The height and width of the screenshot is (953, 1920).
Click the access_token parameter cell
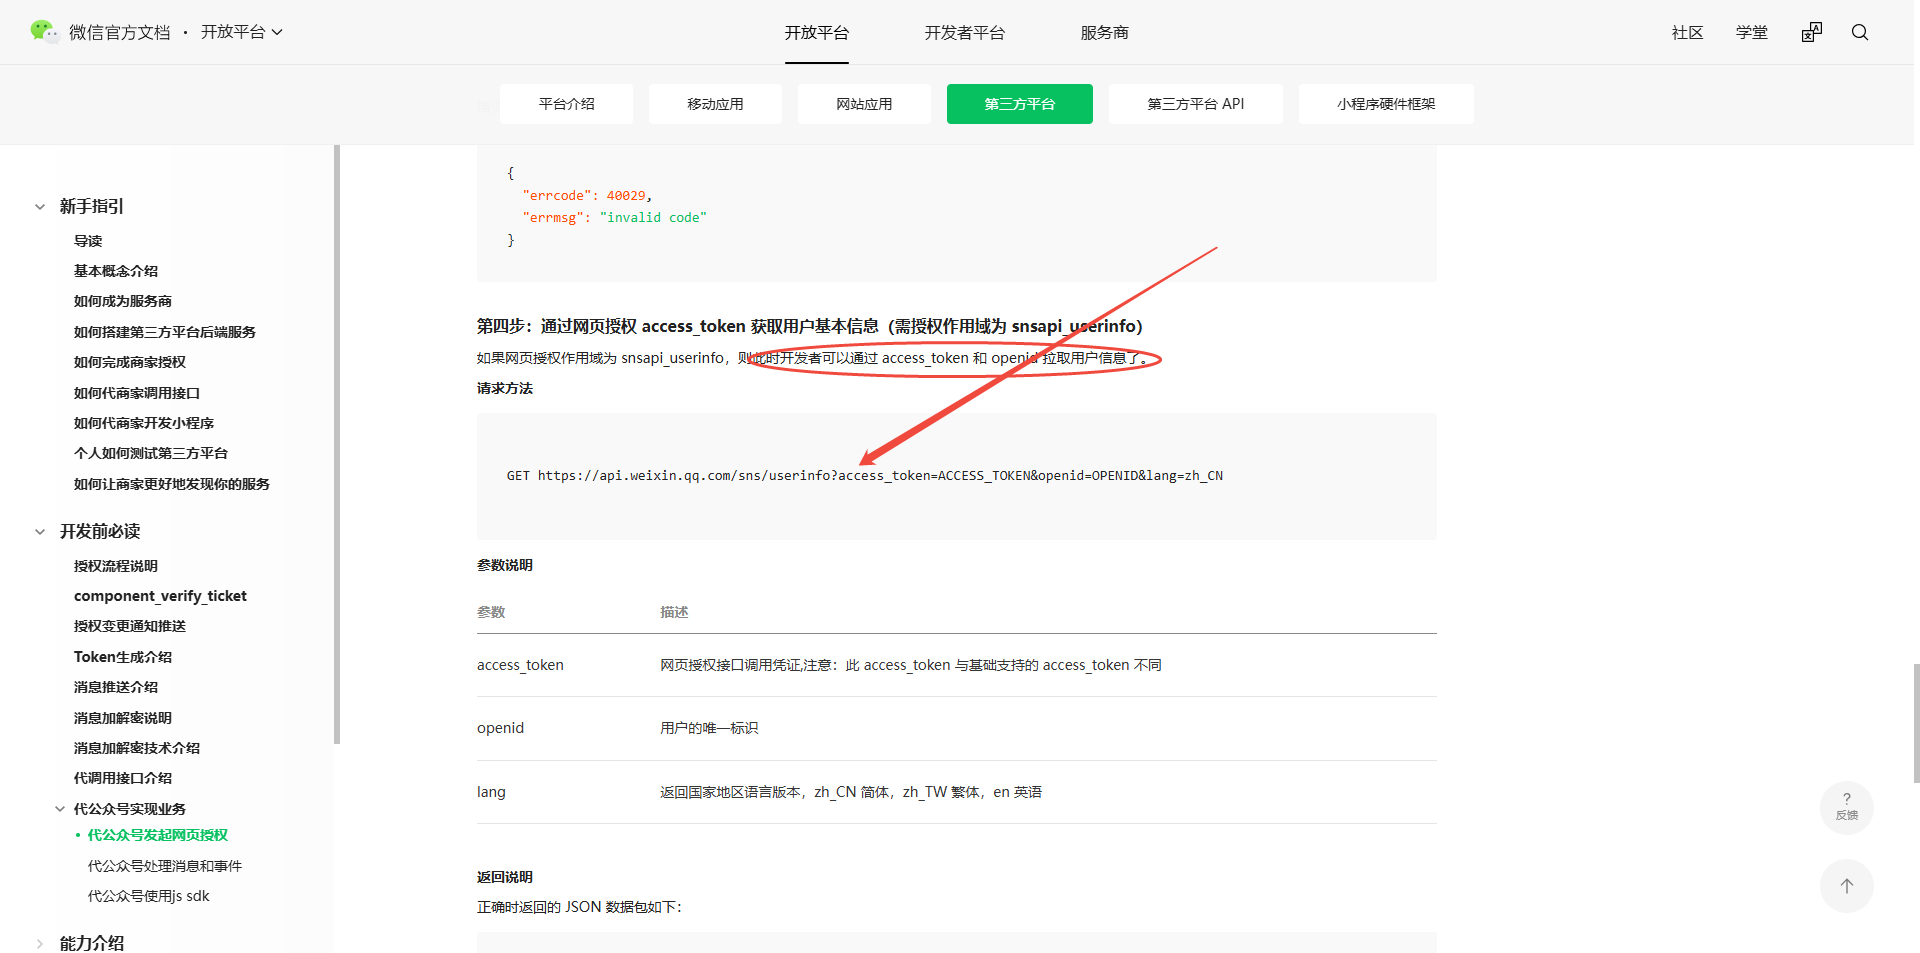click(520, 665)
